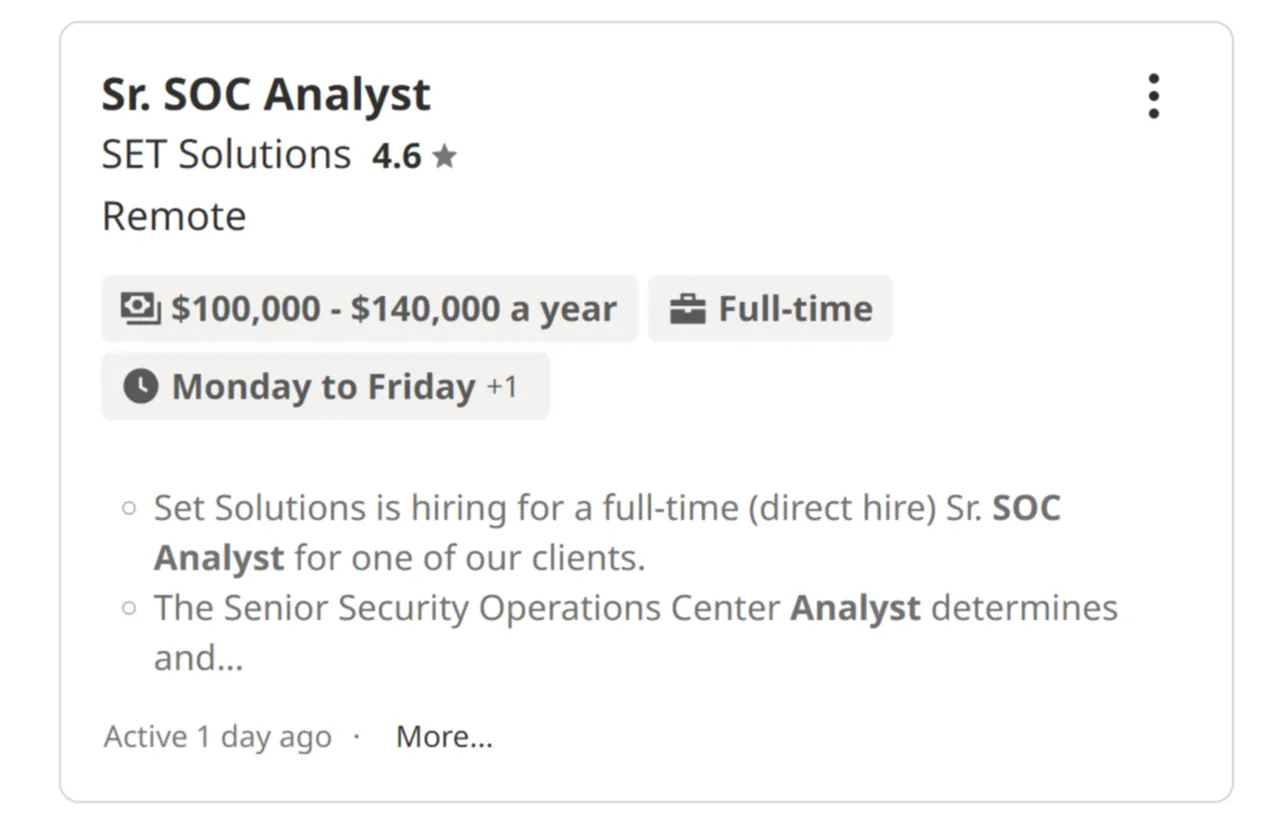Click the Full-time job type label

click(x=795, y=308)
